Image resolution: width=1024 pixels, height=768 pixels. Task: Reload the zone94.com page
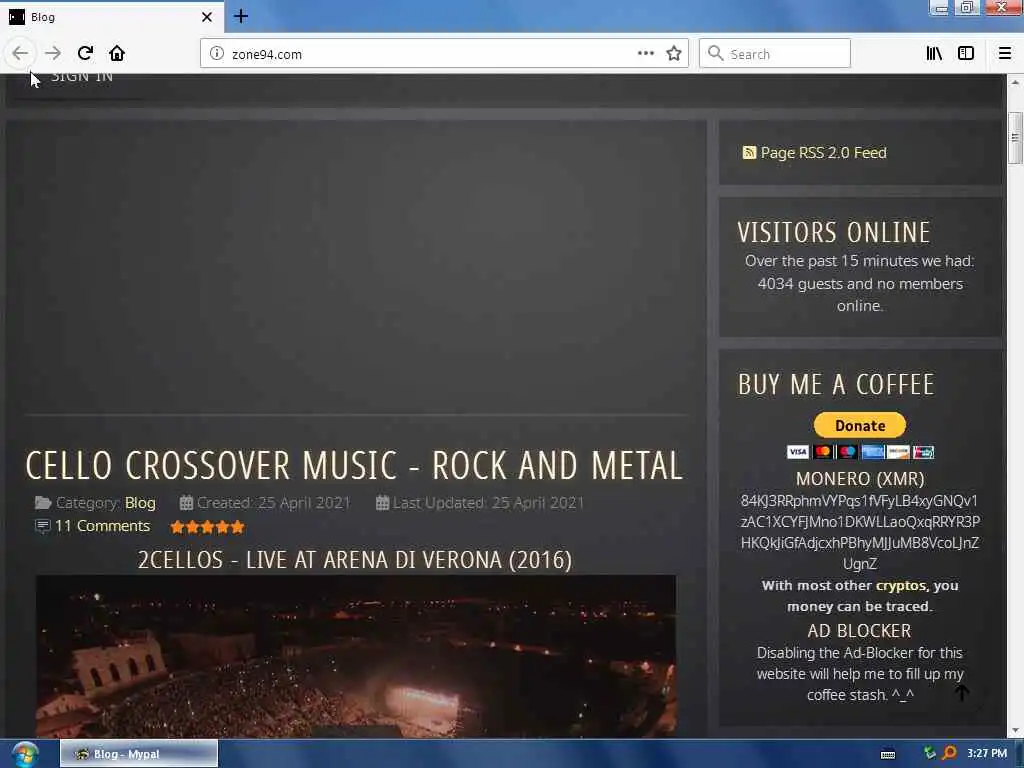(86, 53)
